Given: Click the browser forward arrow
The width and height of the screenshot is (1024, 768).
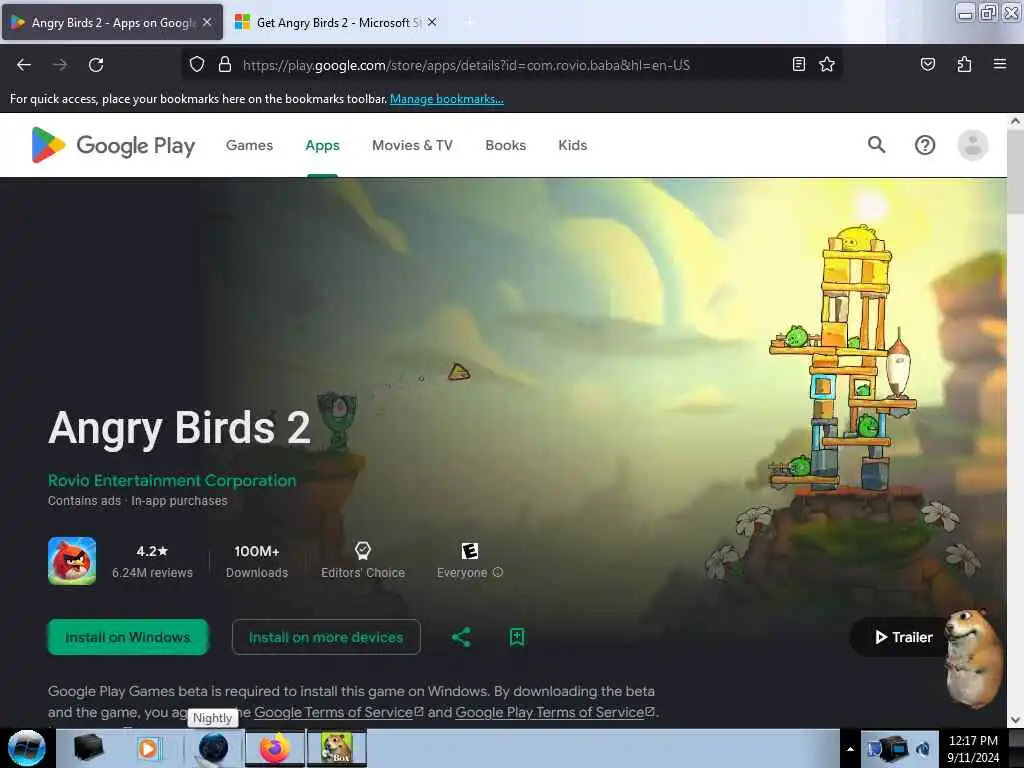Looking at the screenshot, I should point(60,65).
